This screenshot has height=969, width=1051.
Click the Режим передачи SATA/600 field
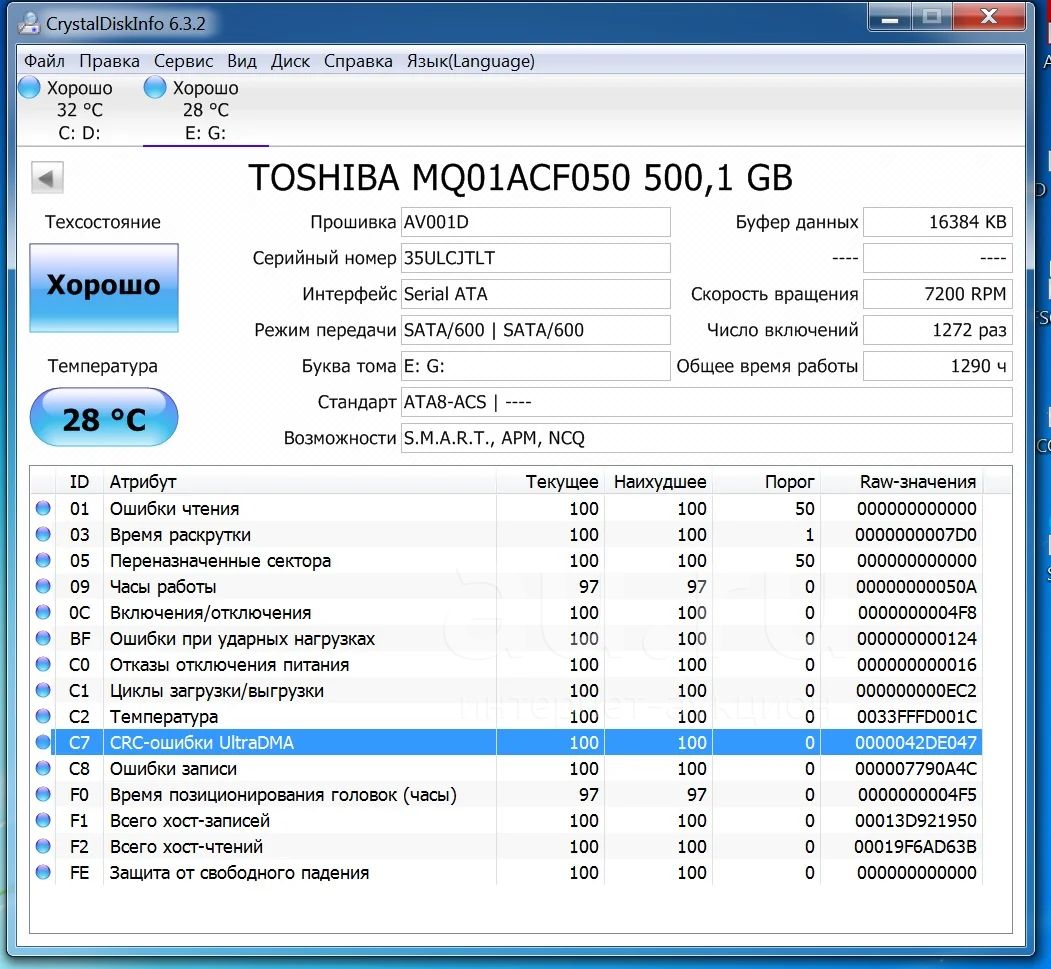click(536, 330)
